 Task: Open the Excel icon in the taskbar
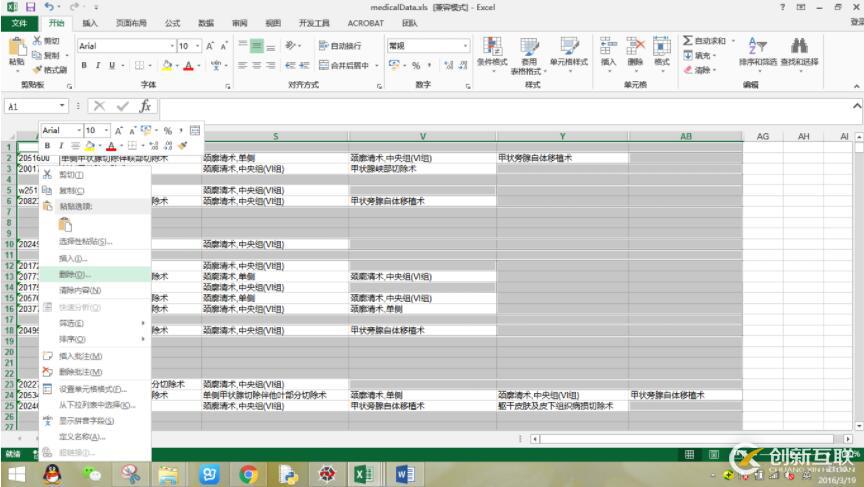[x=363, y=474]
